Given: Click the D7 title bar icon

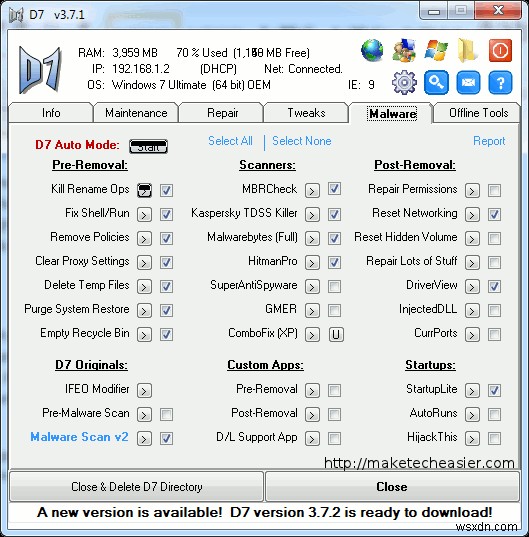Looking at the screenshot, I should click(16, 15).
